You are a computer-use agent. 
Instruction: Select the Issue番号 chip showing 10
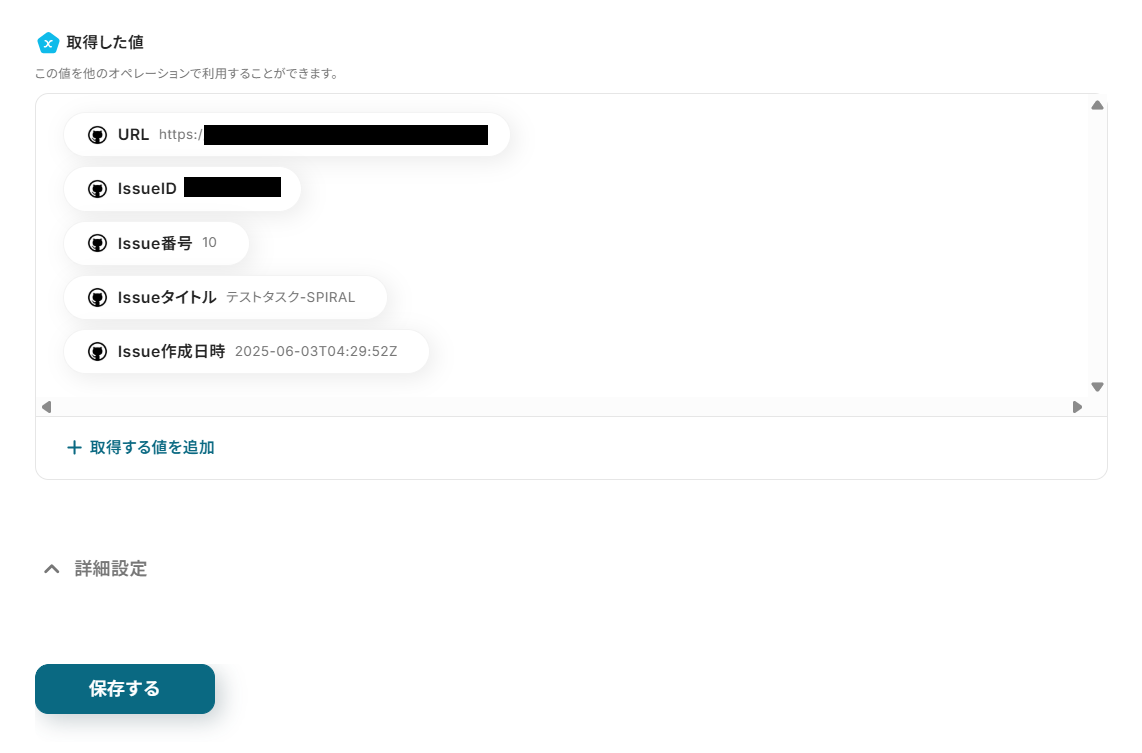click(157, 243)
